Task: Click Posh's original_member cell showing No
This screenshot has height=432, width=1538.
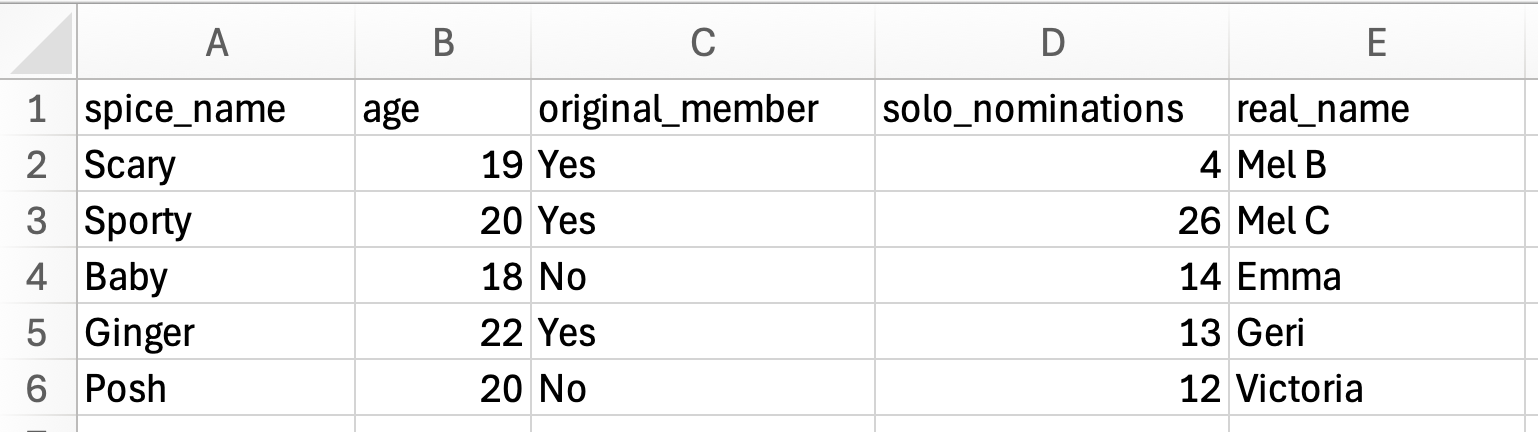Action: (703, 388)
